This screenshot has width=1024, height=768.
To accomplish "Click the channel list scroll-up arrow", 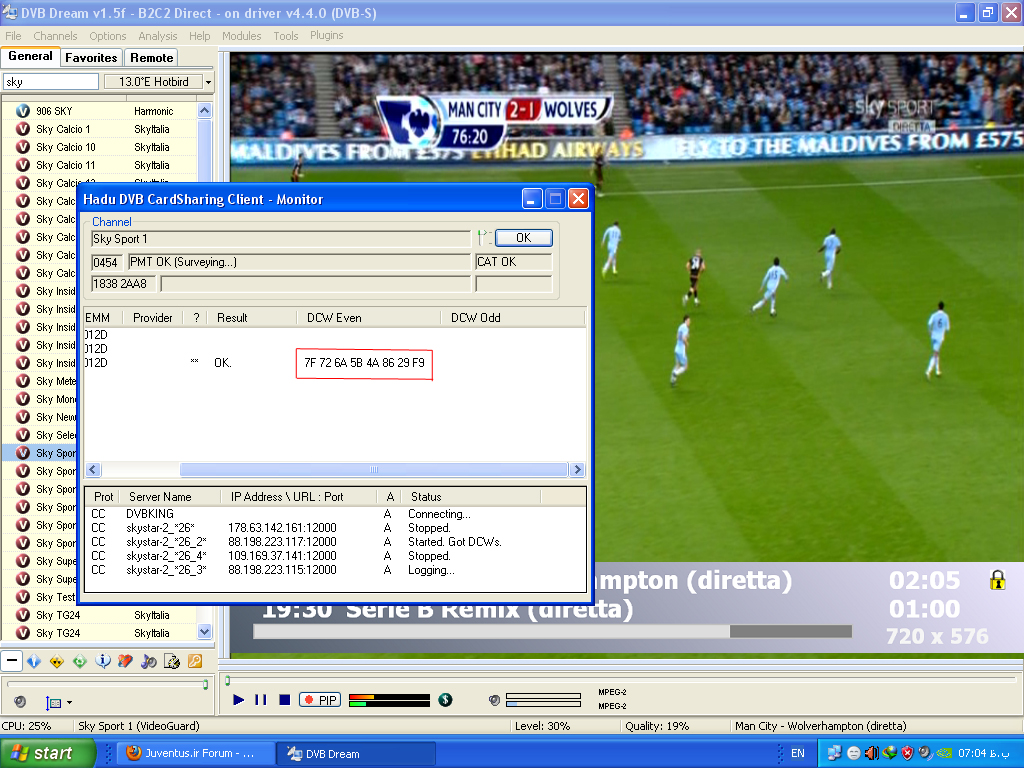I will (204, 110).
